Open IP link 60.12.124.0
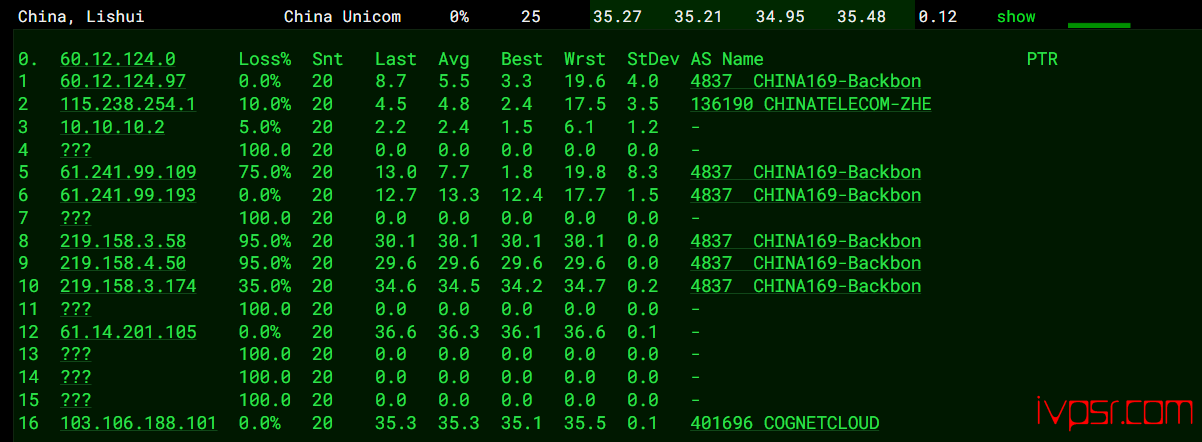1202x442 pixels. pos(118,59)
